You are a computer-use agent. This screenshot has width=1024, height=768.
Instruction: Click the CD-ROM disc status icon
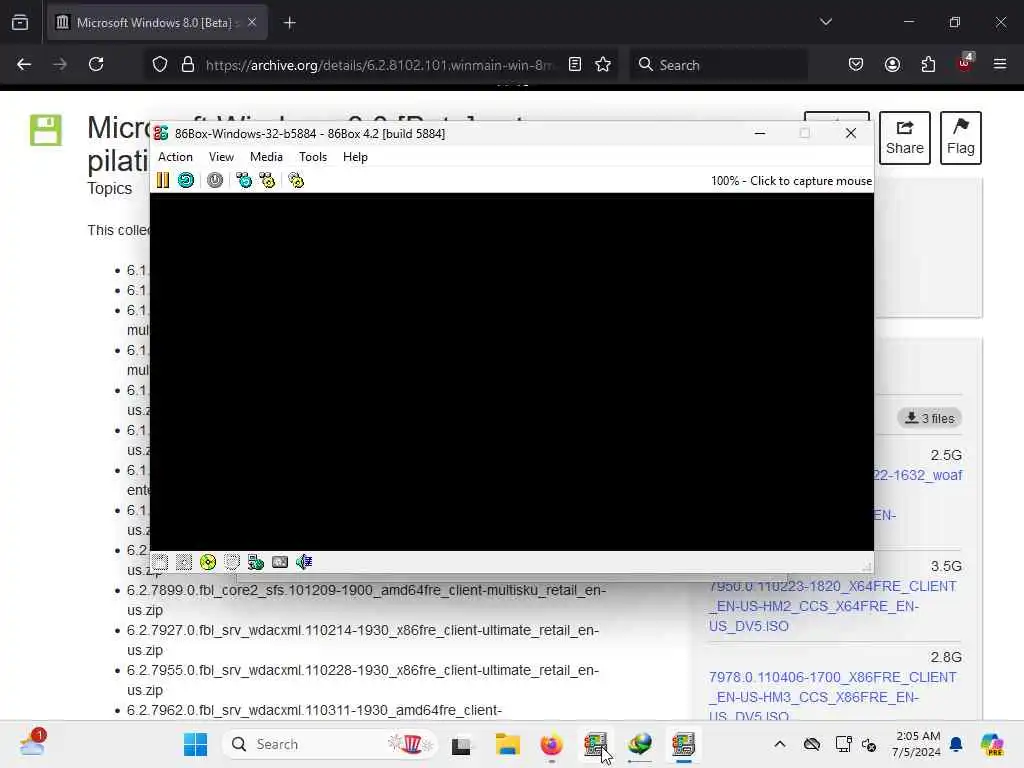[x=208, y=562]
